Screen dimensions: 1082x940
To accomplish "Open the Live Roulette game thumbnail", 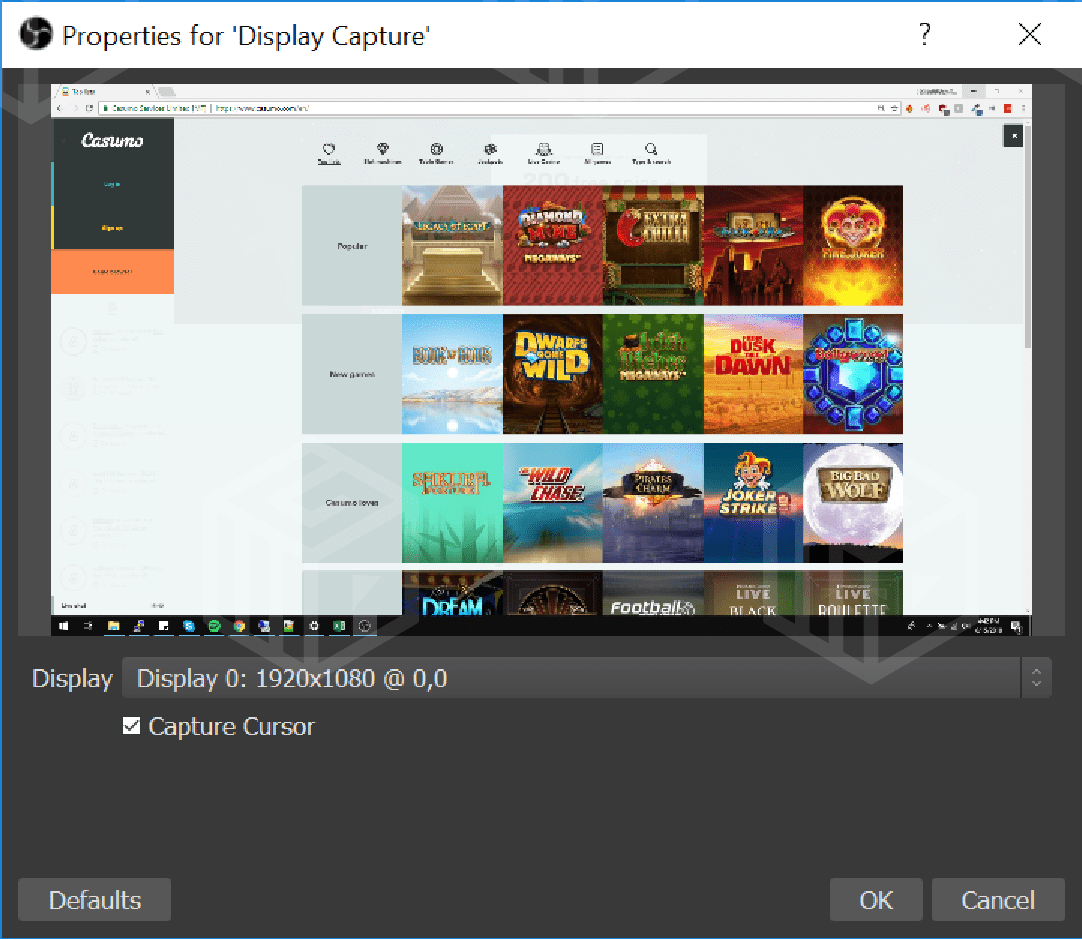I will coord(853,594).
